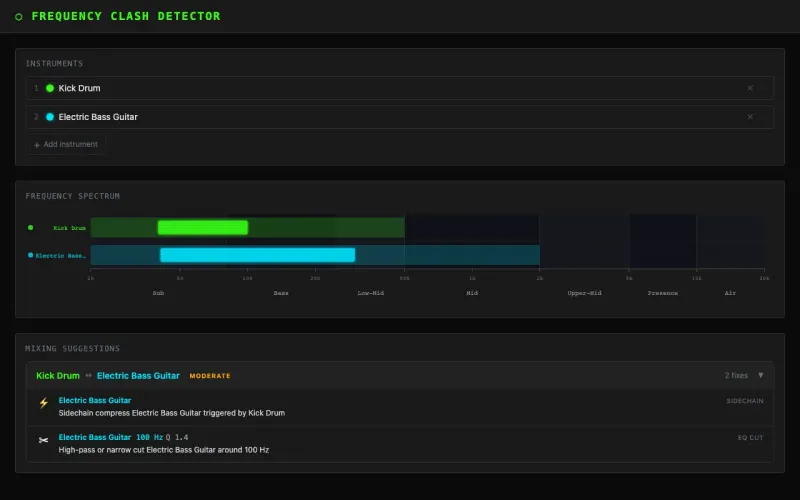Click the bright green Kick Drum frequency bar
Screen dimensions: 800x500
pos(203,228)
